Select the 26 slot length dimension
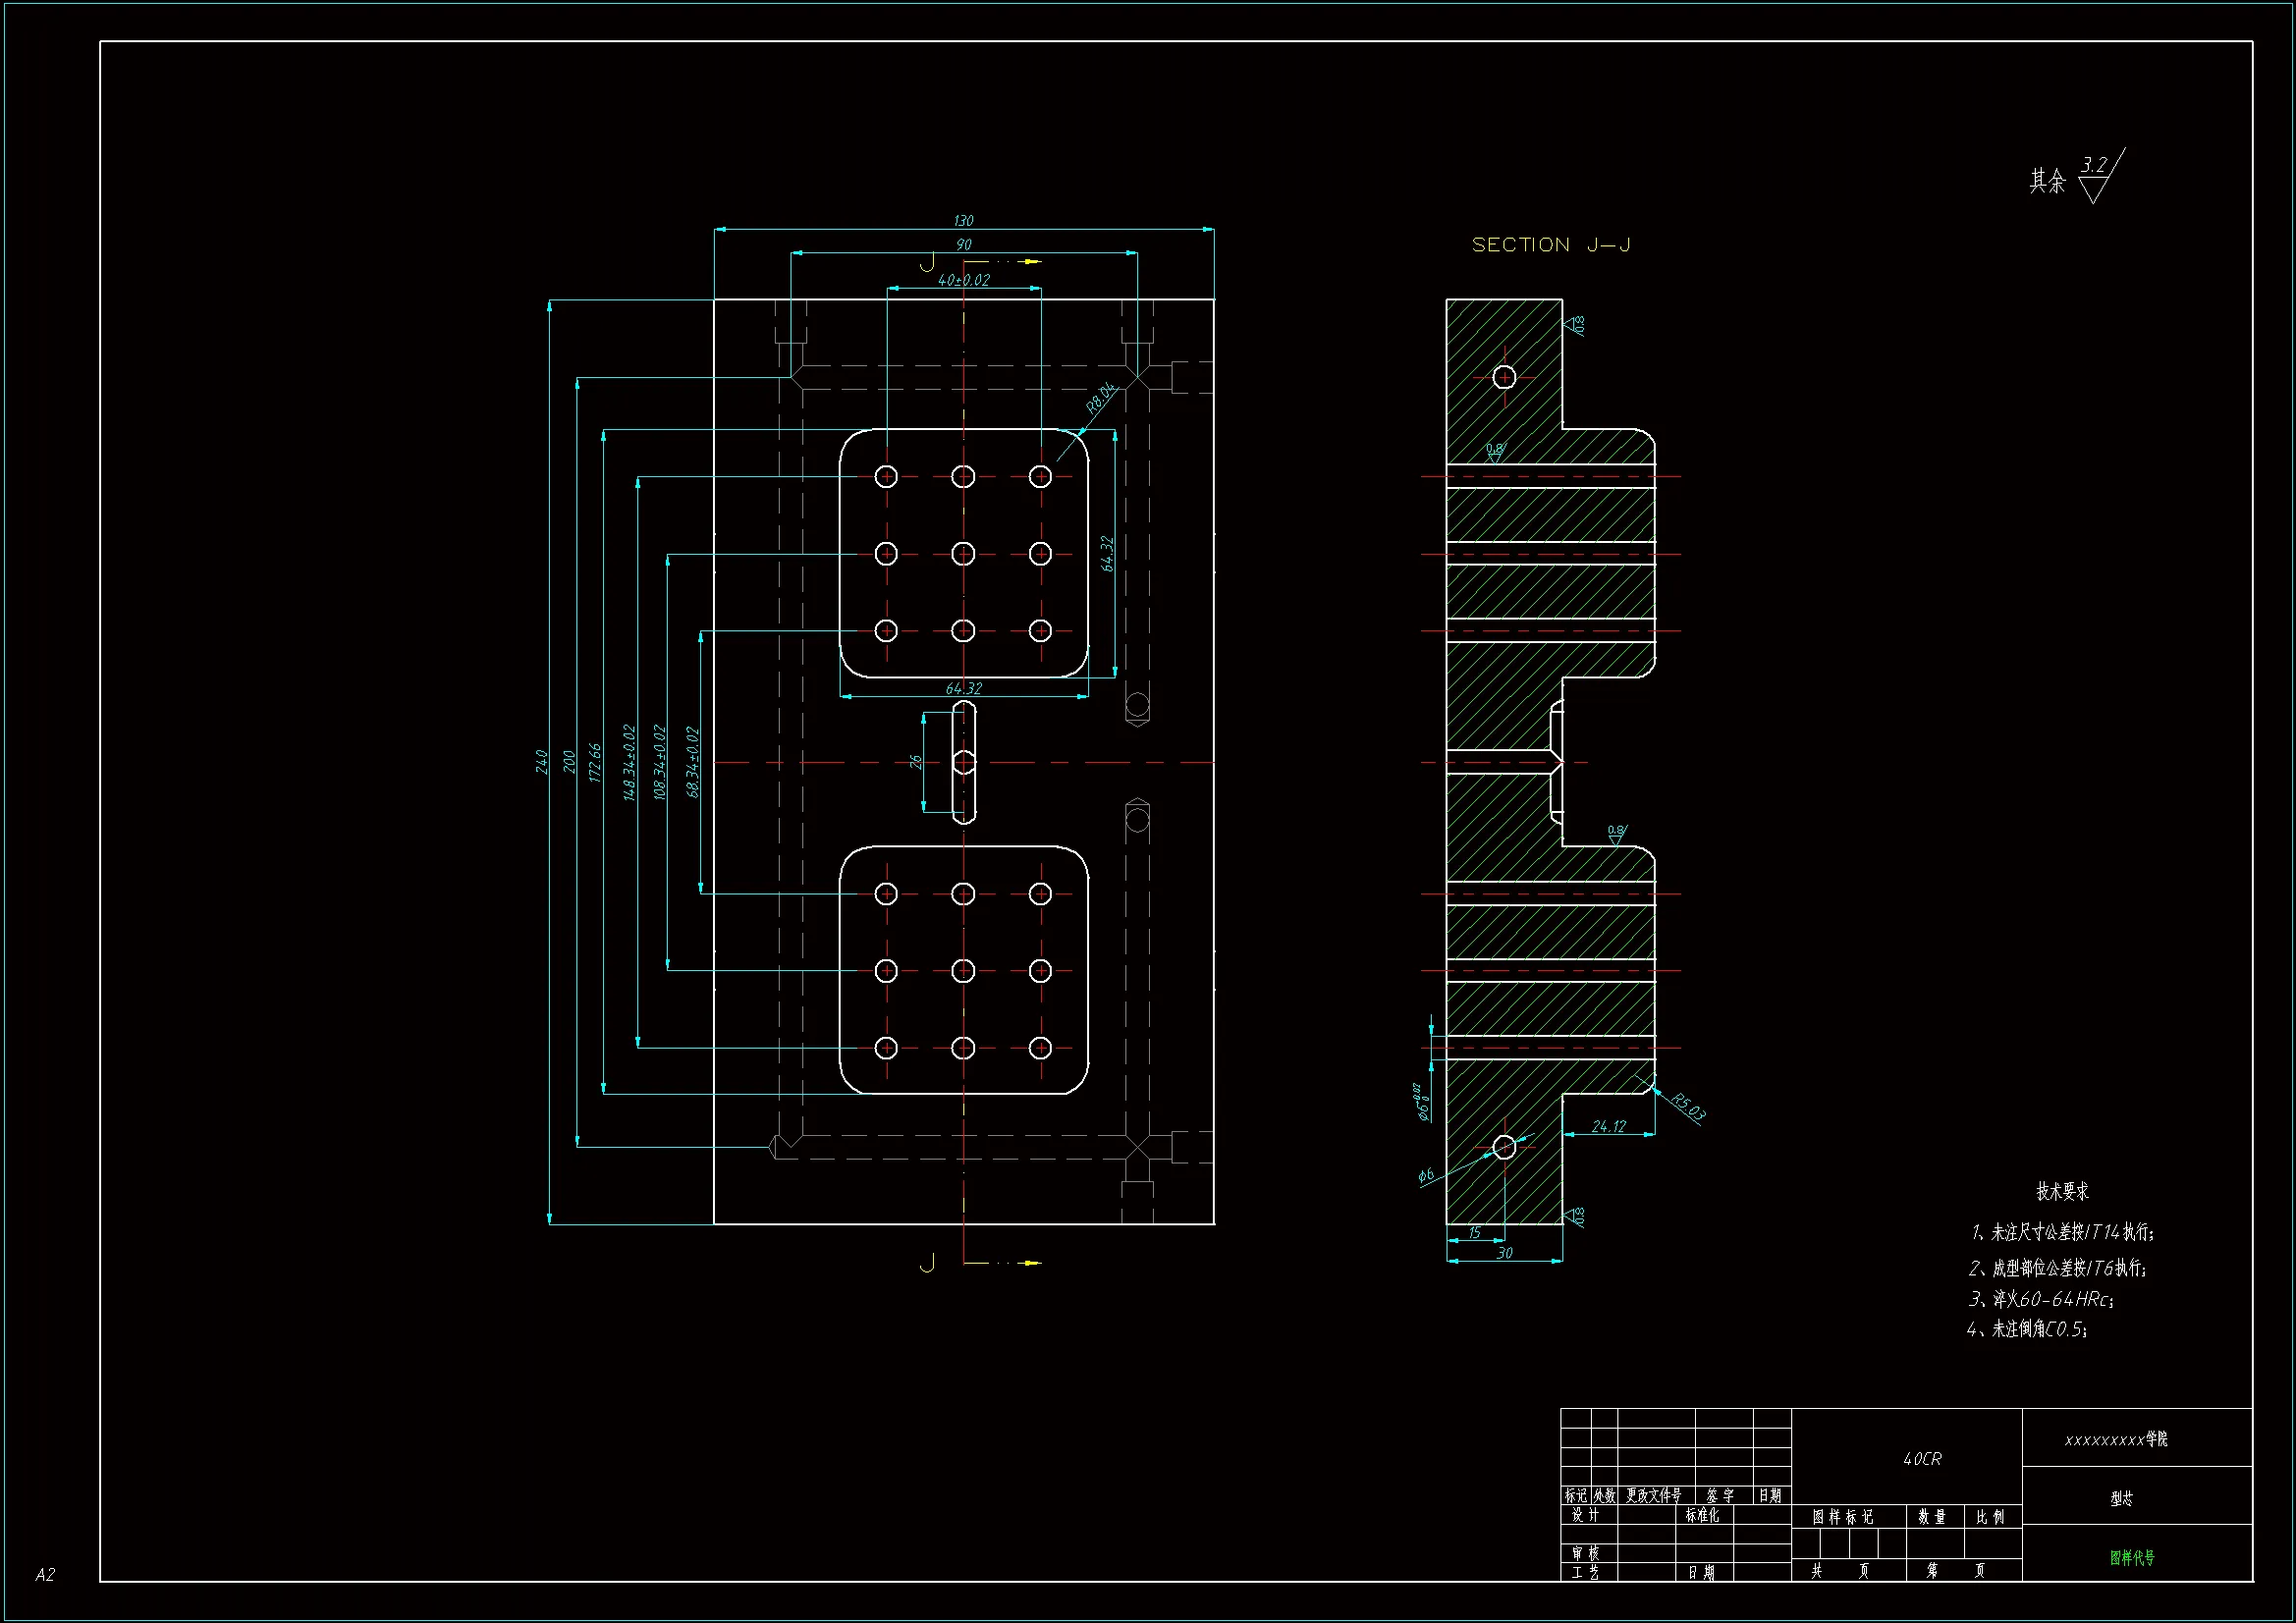2296x1623 pixels. click(915, 762)
